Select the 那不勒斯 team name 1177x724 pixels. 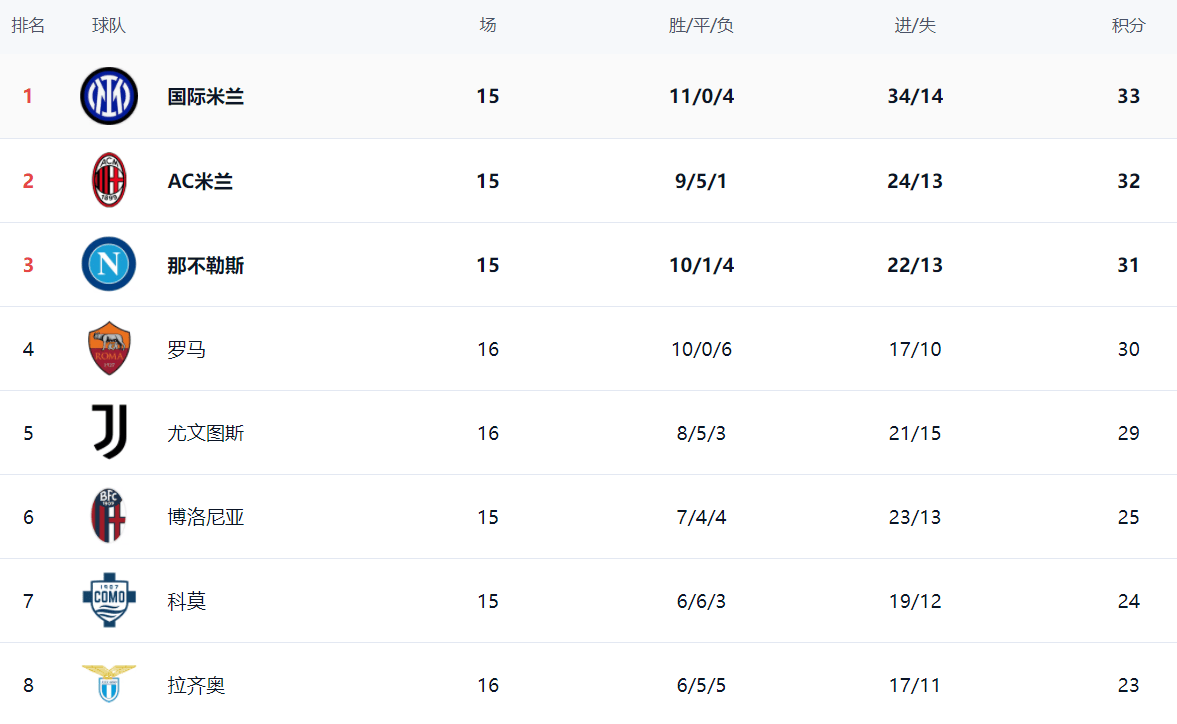tap(206, 265)
